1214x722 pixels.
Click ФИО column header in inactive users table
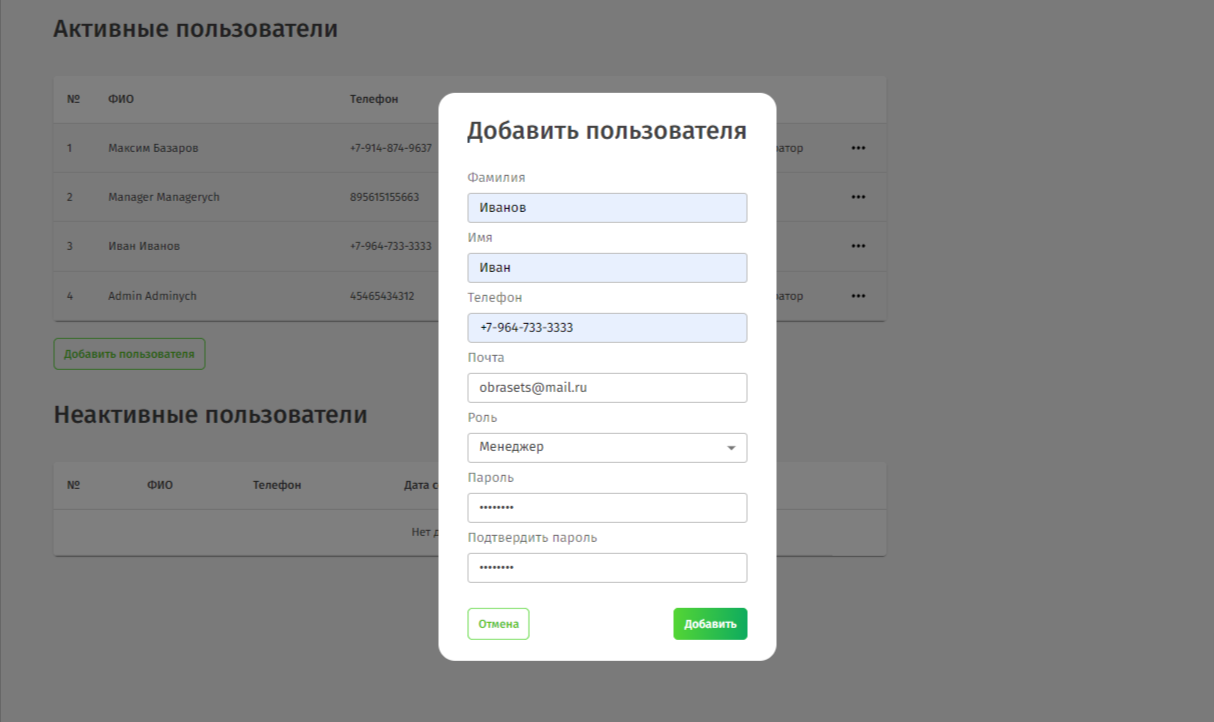160,485
